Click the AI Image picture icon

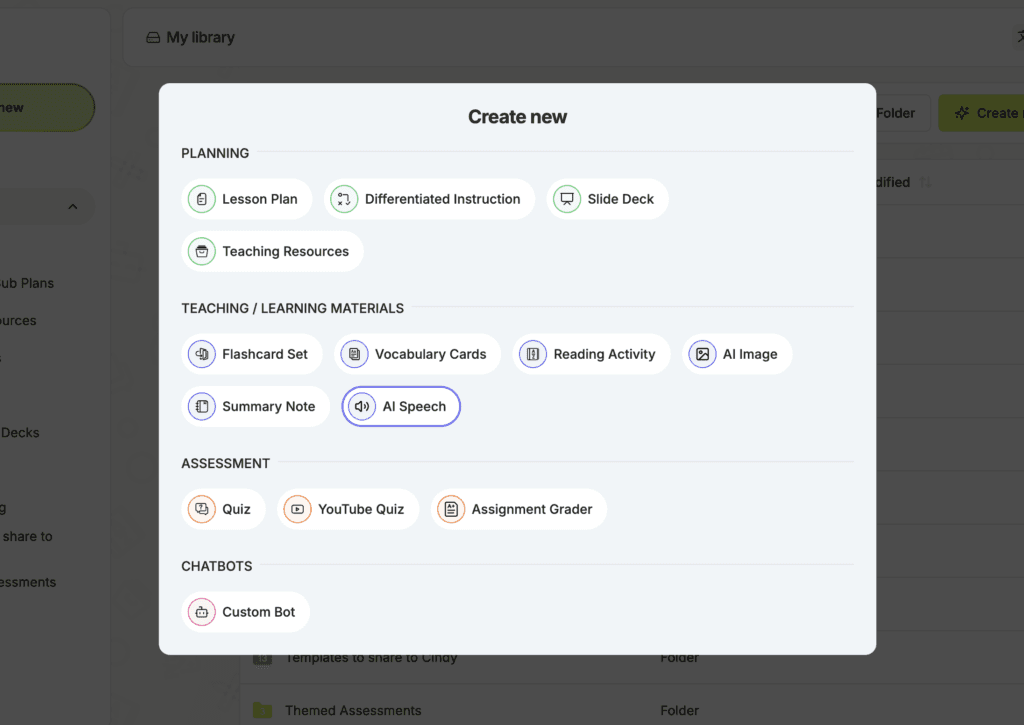702,354
